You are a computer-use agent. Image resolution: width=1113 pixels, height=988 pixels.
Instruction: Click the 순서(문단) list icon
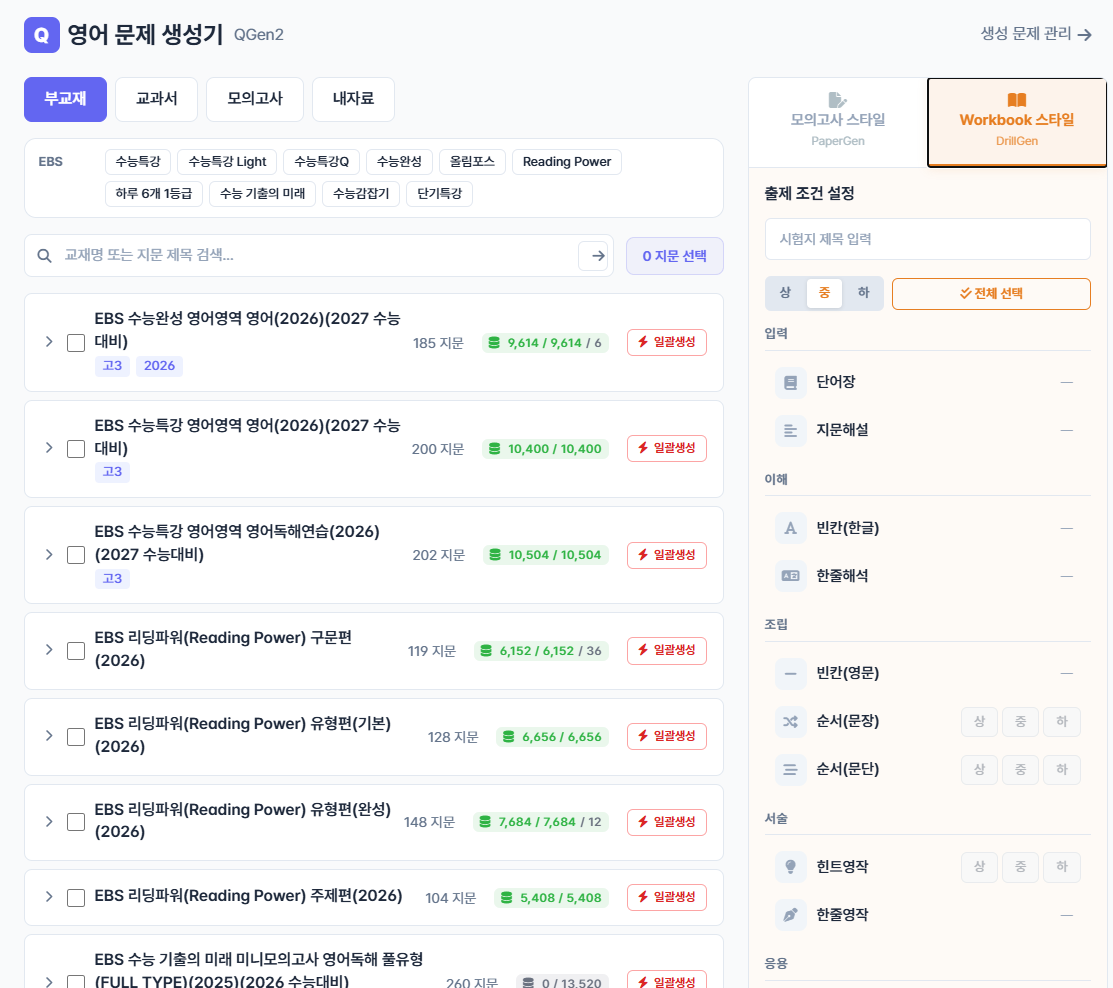(790, 769)
